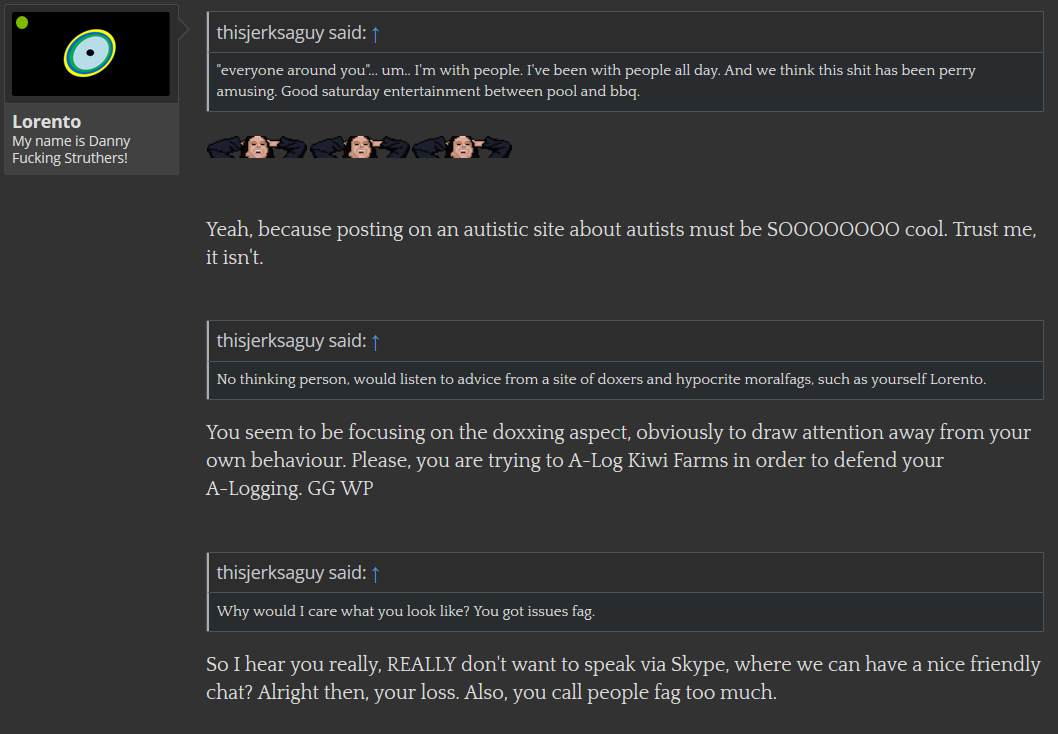
Task: Jump to first quoted post via arrow
Action: [375, 33]
